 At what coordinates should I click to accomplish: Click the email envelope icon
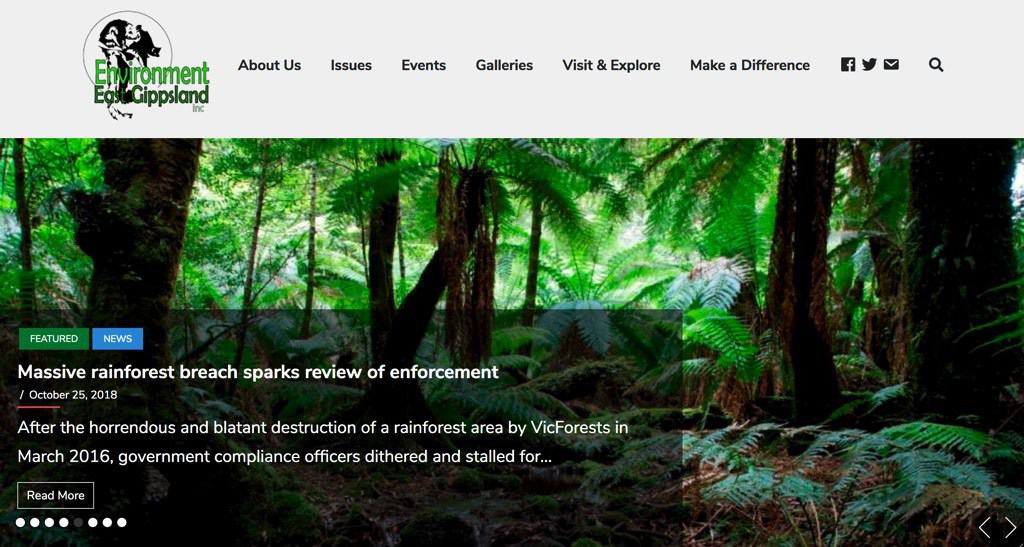891,65
